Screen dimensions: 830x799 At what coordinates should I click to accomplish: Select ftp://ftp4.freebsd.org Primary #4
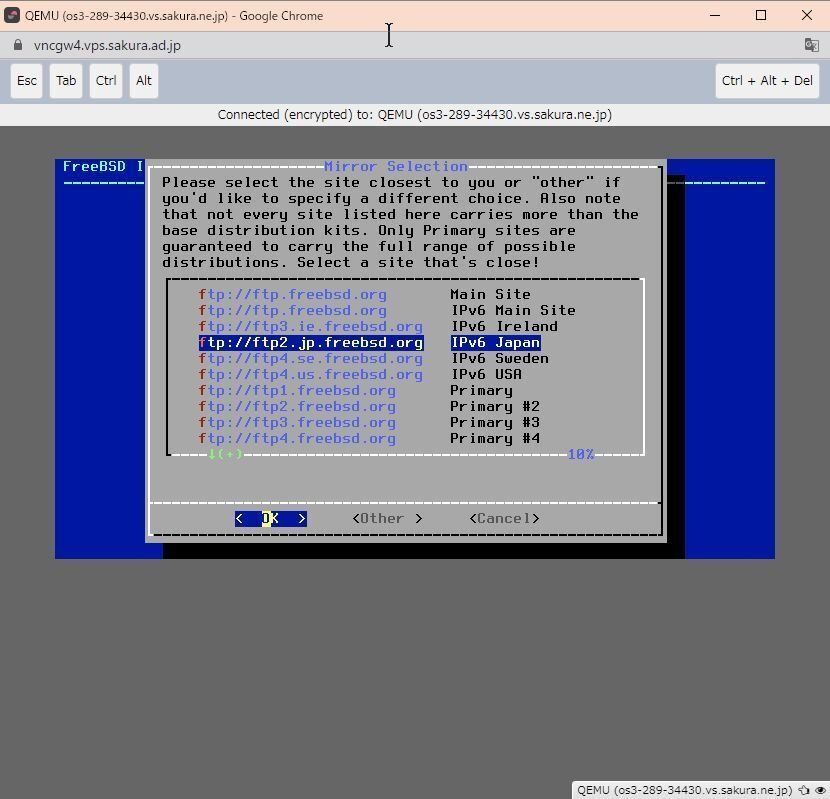[x=369, y=438]
